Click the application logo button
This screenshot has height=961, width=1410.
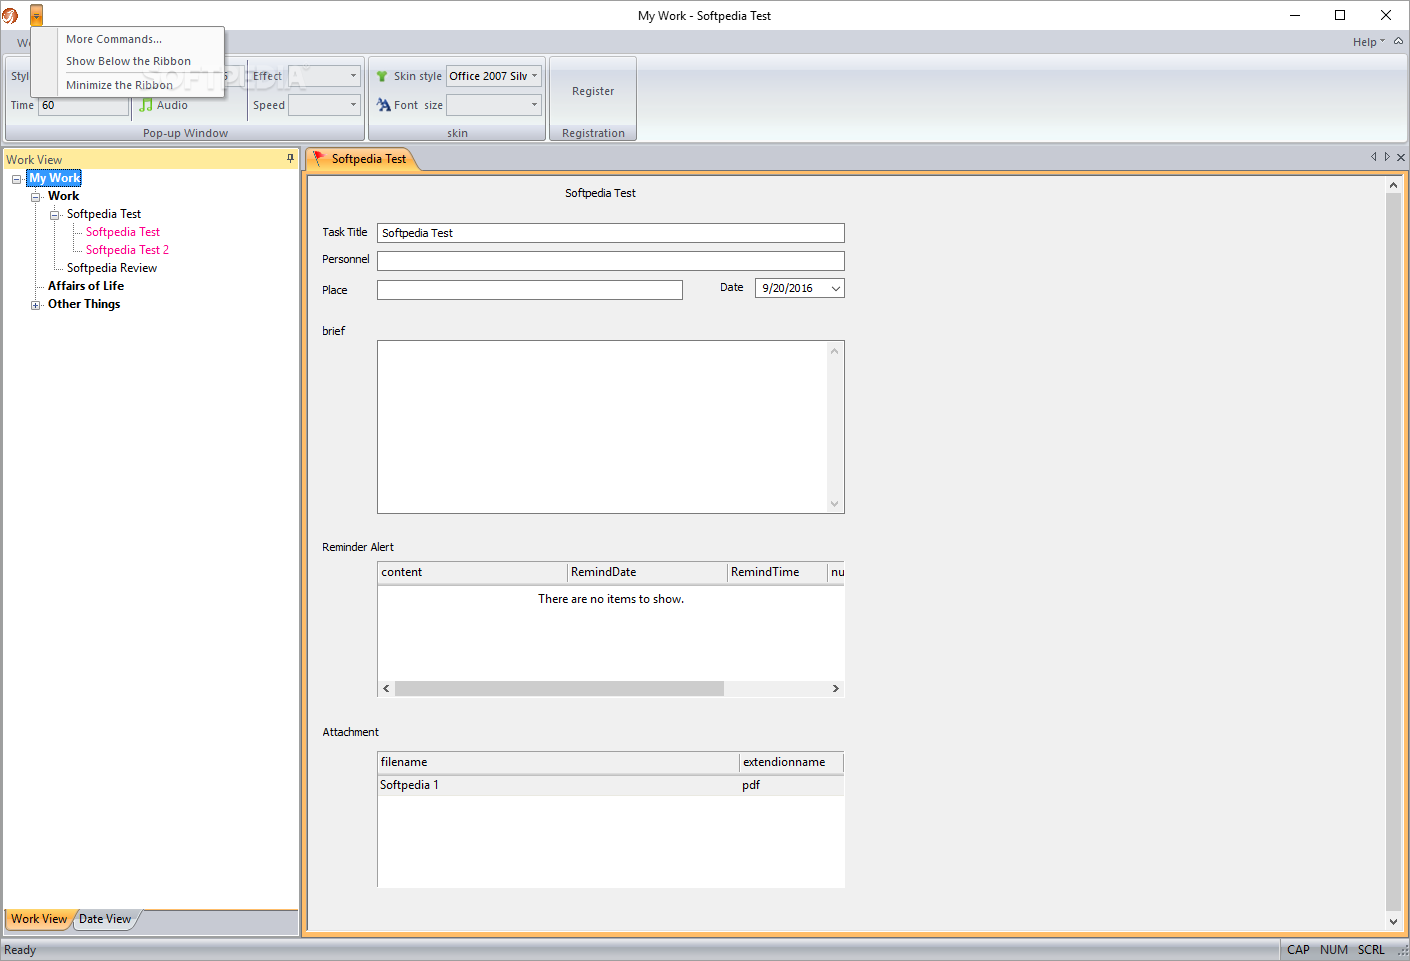(10, 15)
